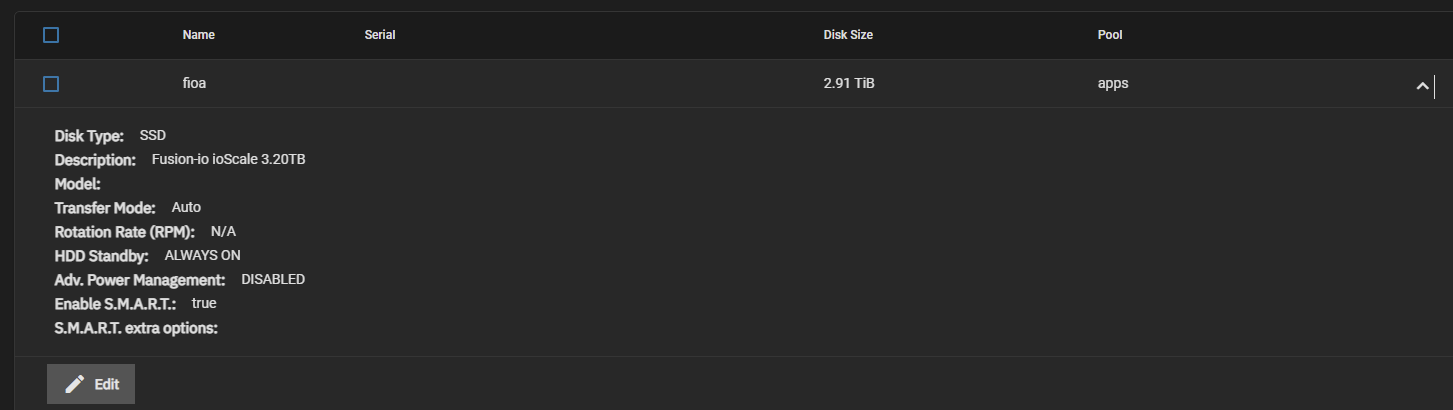Click the Fusion-io ioScale 3.20TB description
1453x410 pixels.
click(x=229, y=159)
